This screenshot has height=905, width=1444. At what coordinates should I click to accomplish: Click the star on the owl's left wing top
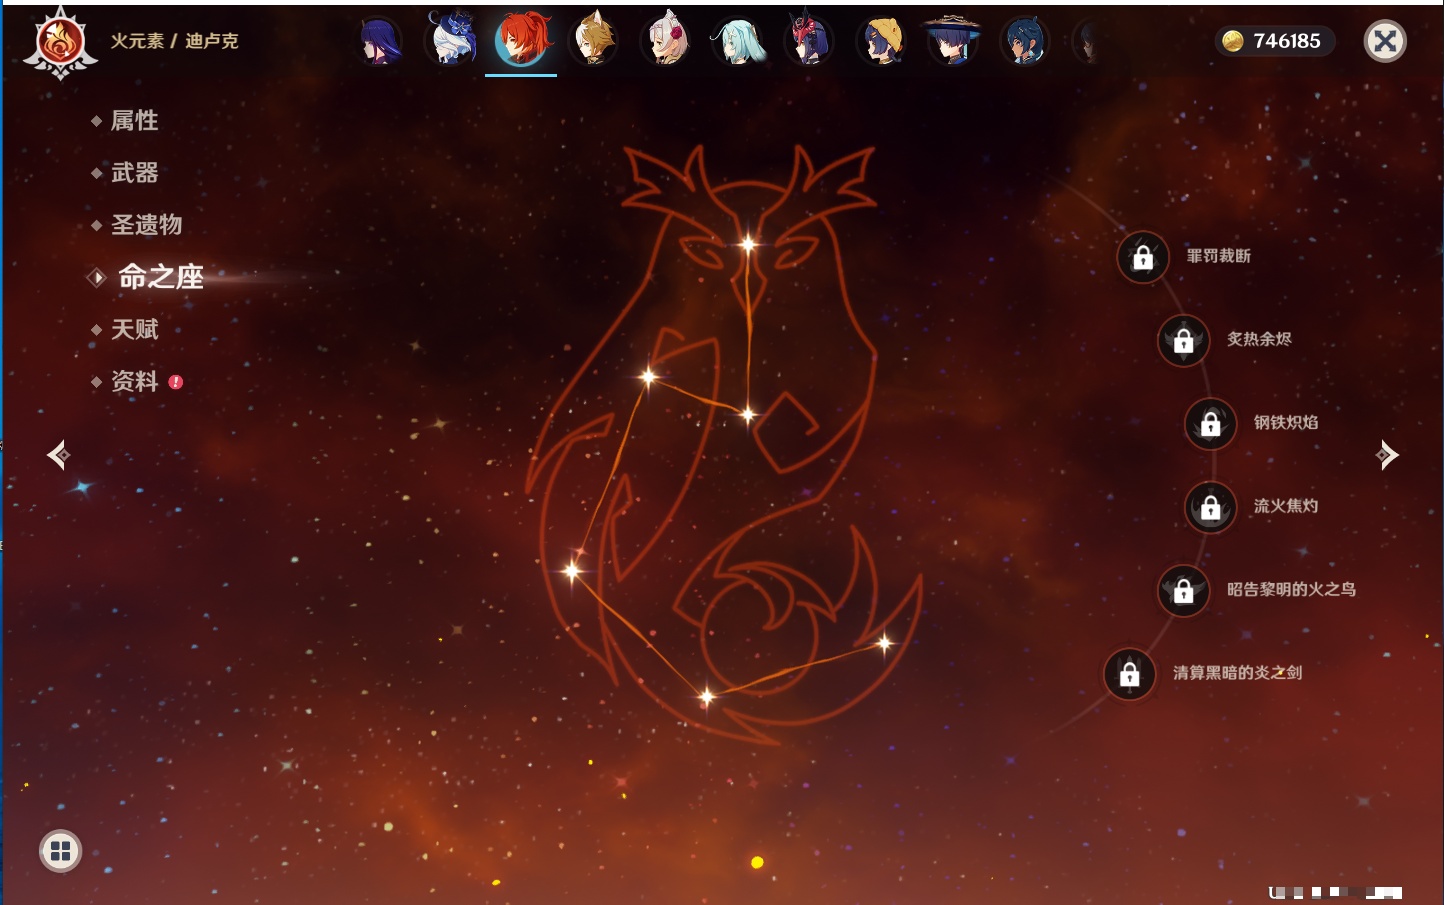click(648, 377)
